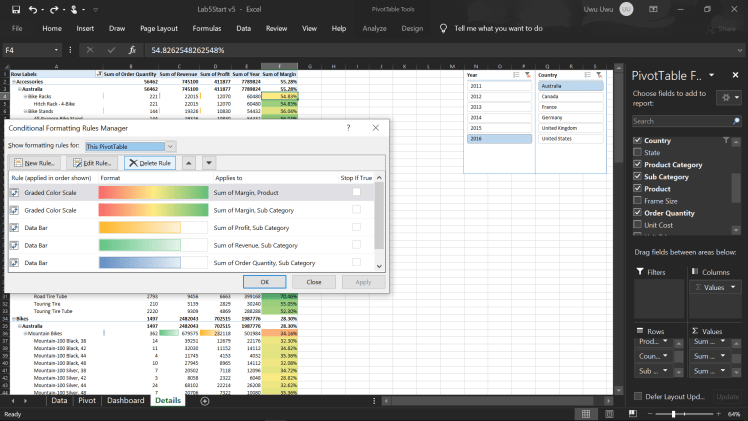Open the PivotTable Fields tools gear dropdown
The height and width of the screenshot is (421, 748).
728,96
